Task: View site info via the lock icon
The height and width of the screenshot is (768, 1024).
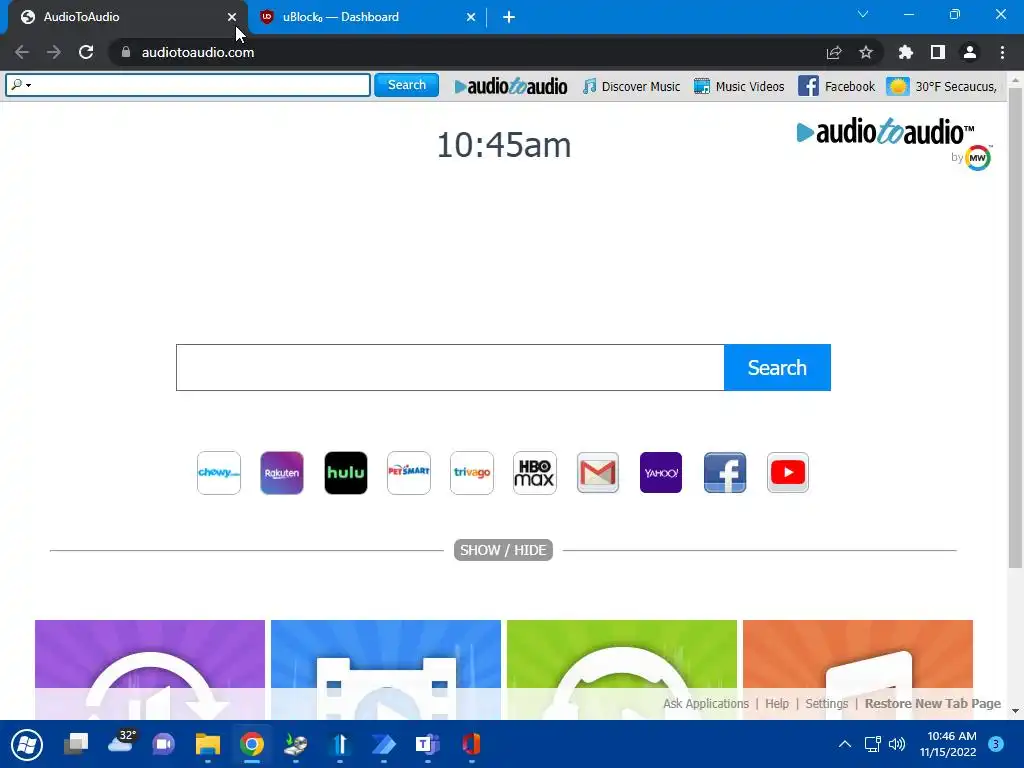Action: point(126,52)
